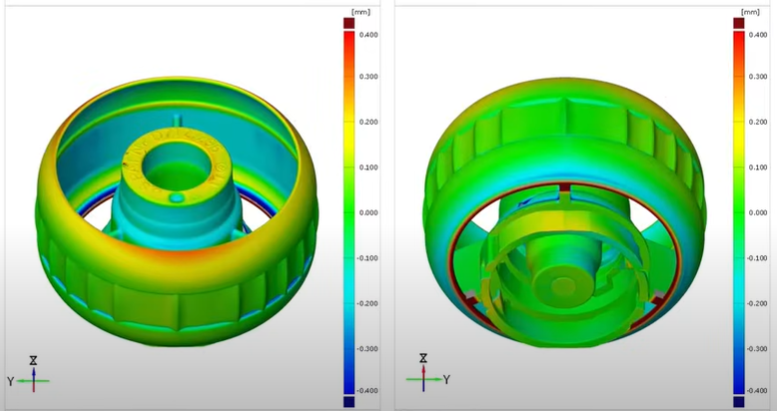The image size is (777, 411).
Task: Select the Z axis label on left triad
Action: point(33,359)
